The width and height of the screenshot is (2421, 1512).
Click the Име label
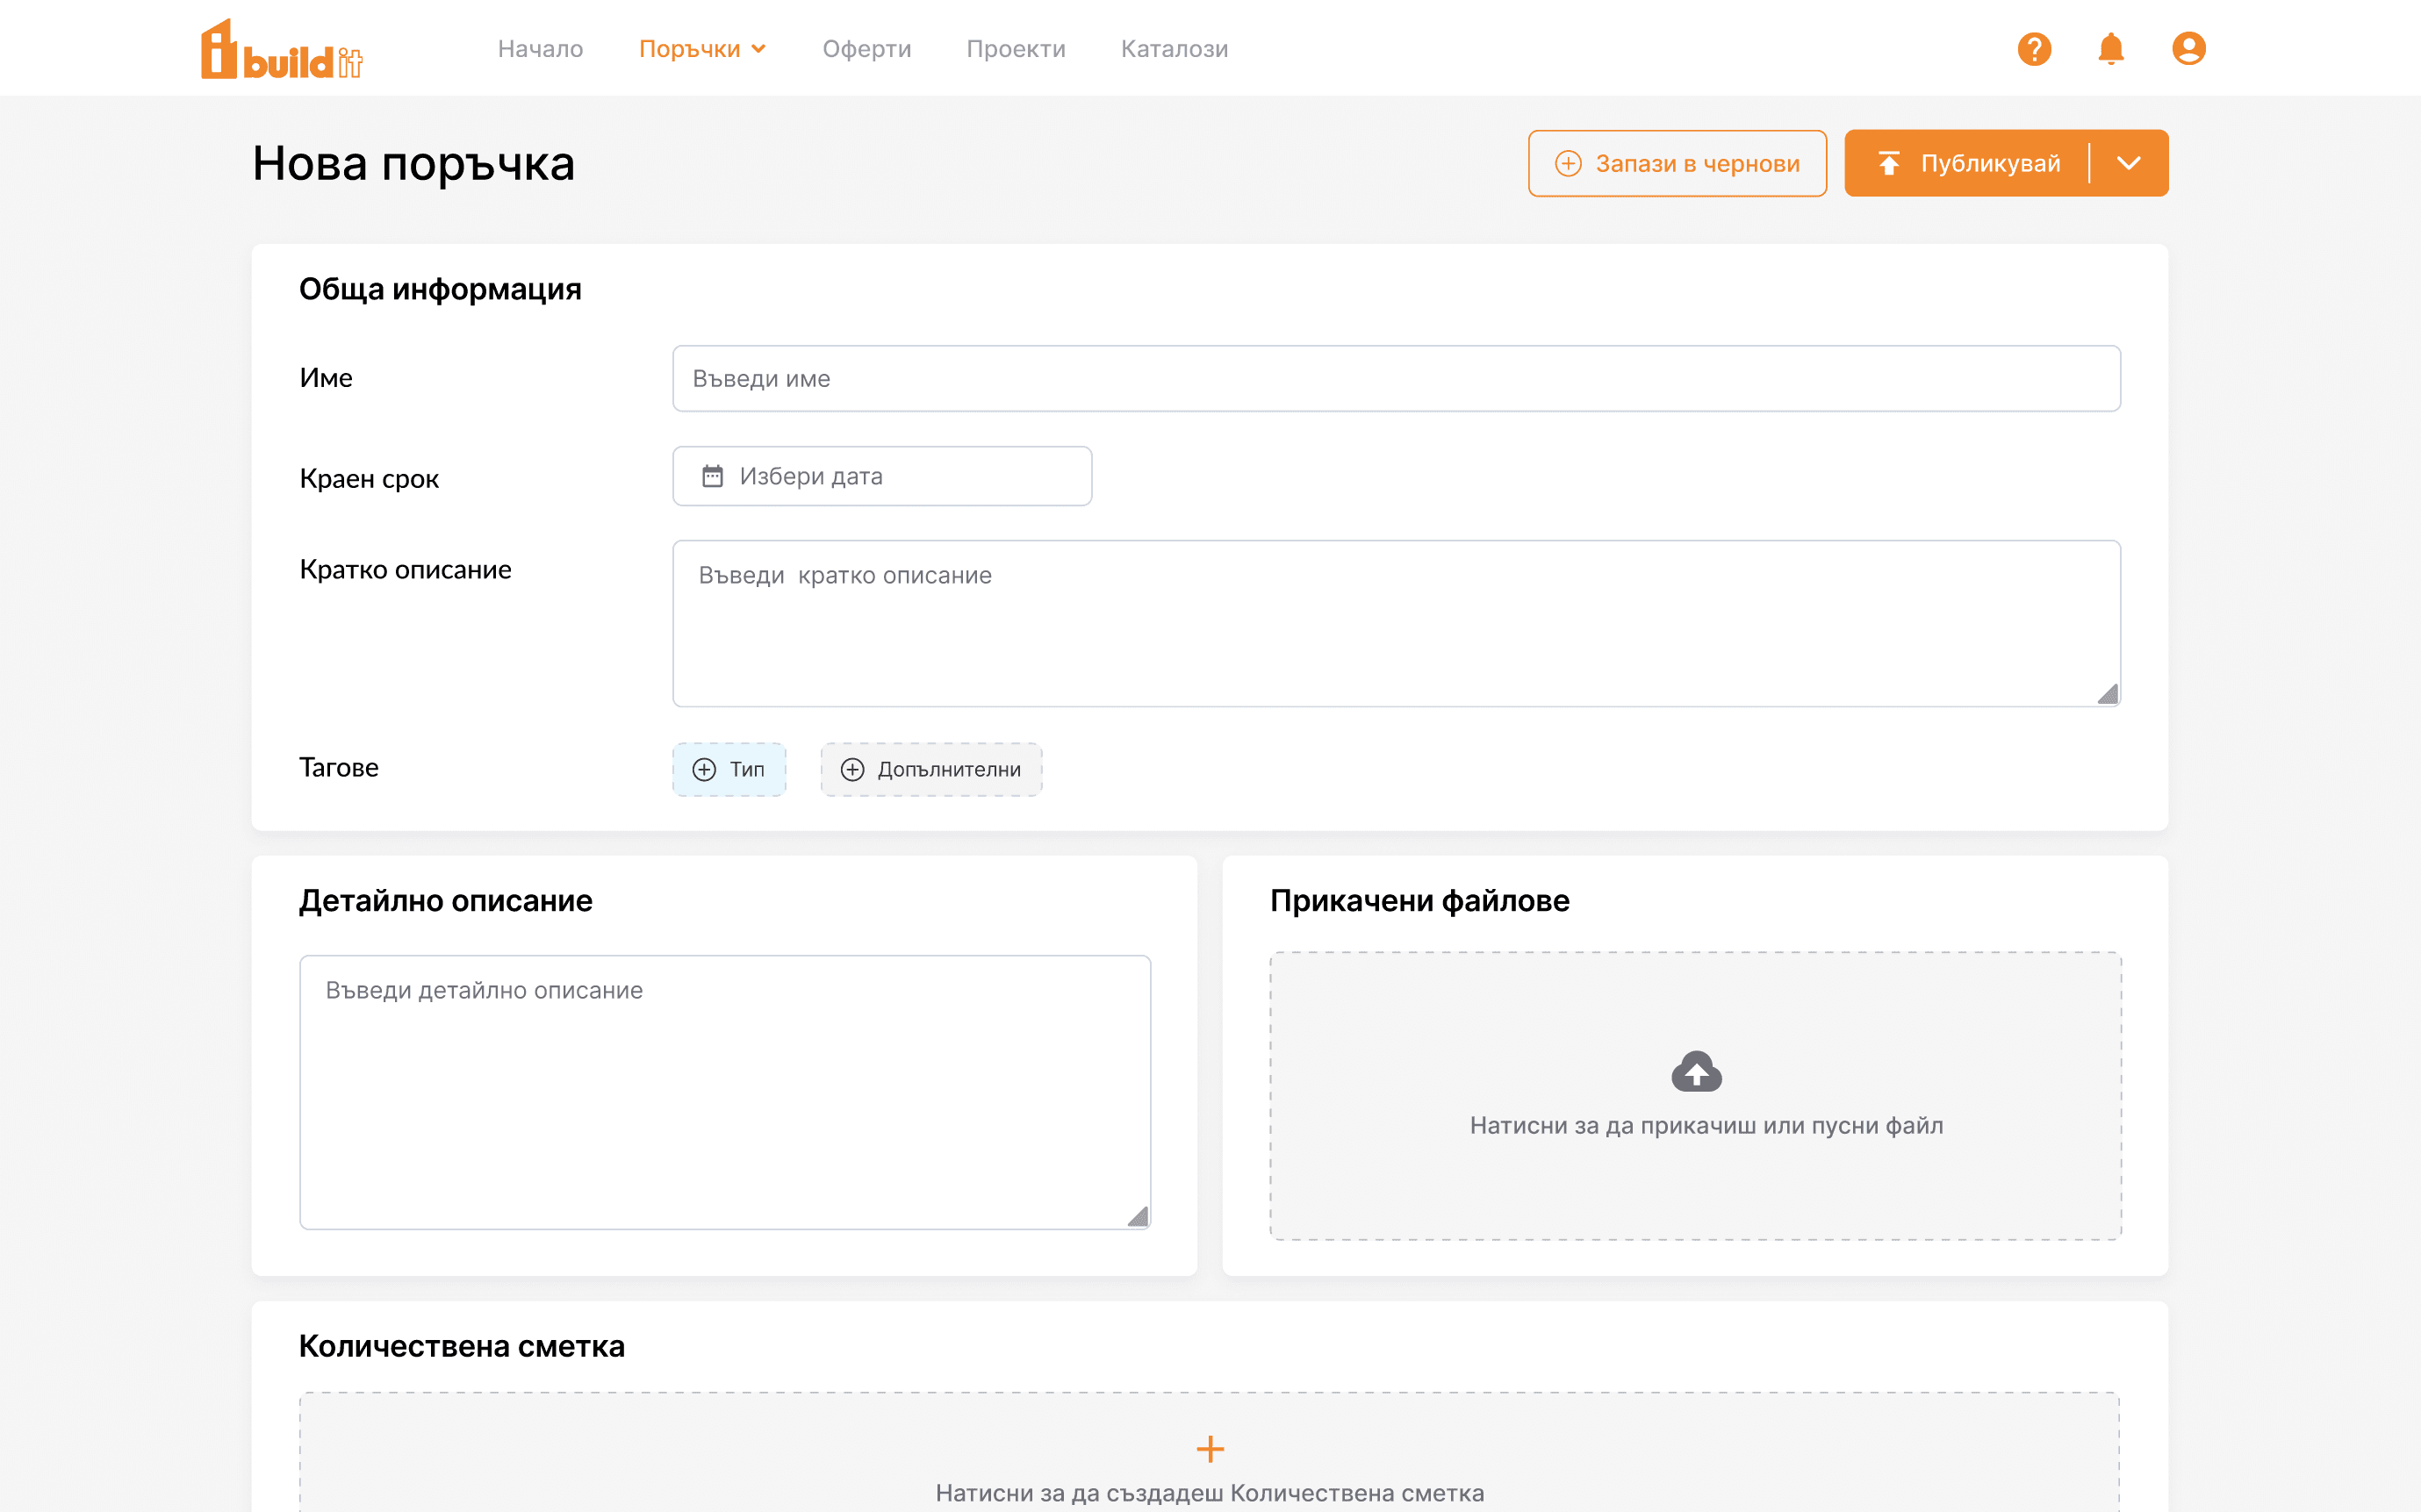[326, 378]
